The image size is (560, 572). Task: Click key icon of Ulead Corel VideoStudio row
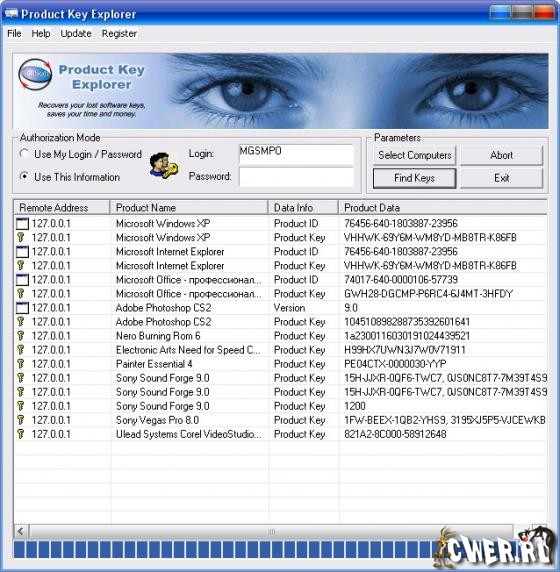pyautogui.click(x=21, y=434)
